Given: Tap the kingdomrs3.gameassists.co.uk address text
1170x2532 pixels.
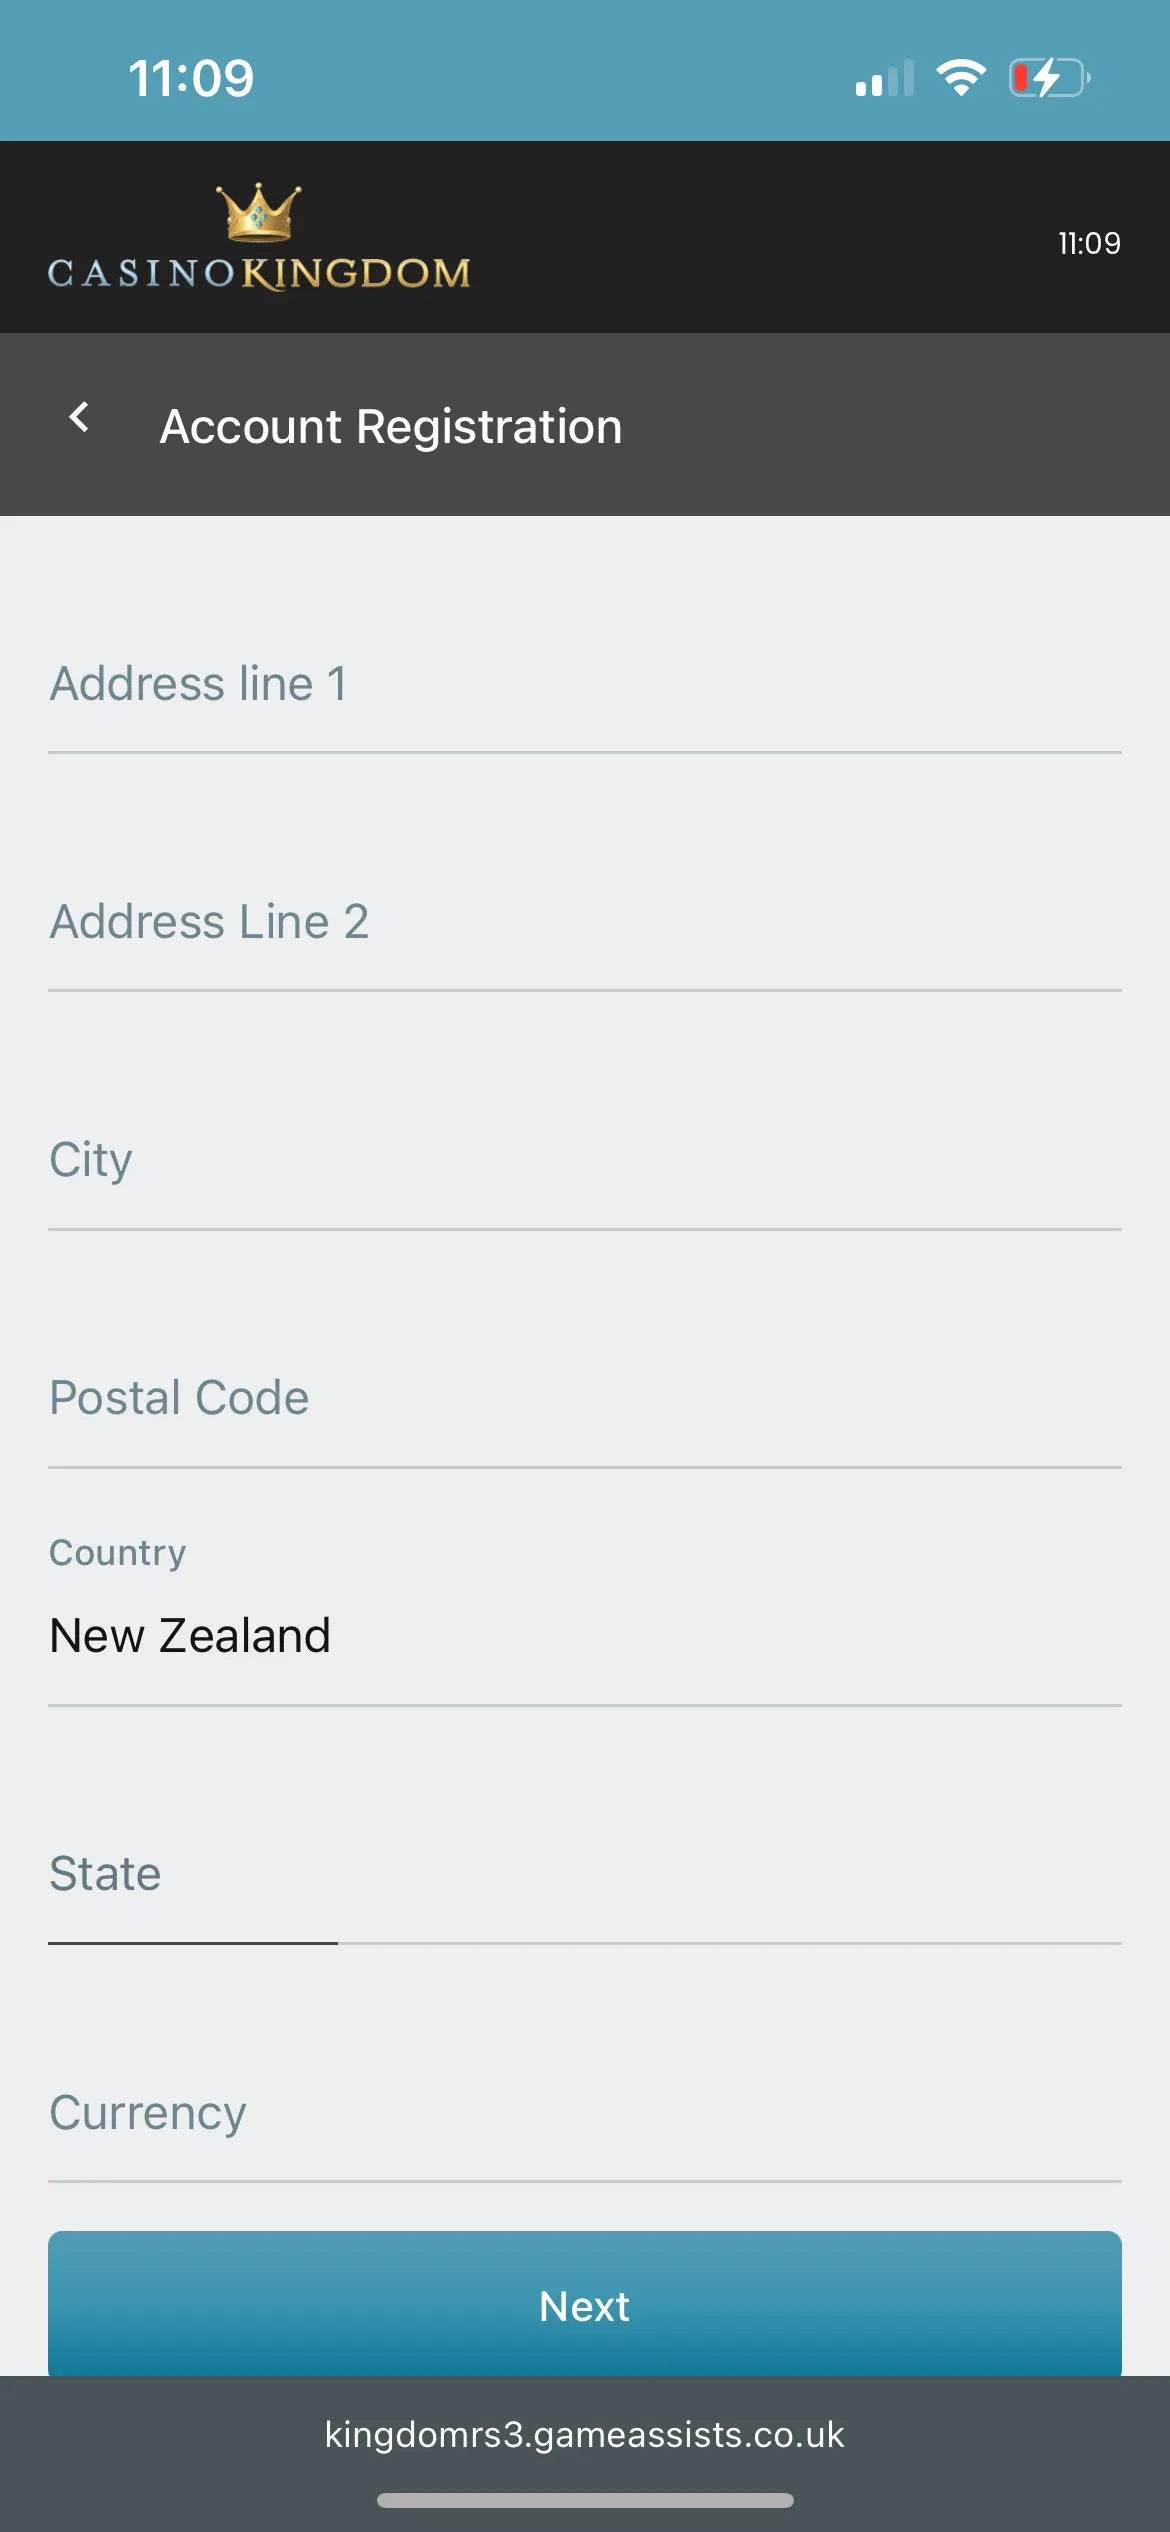Looking at the screenshot, I should [585, 2435].
